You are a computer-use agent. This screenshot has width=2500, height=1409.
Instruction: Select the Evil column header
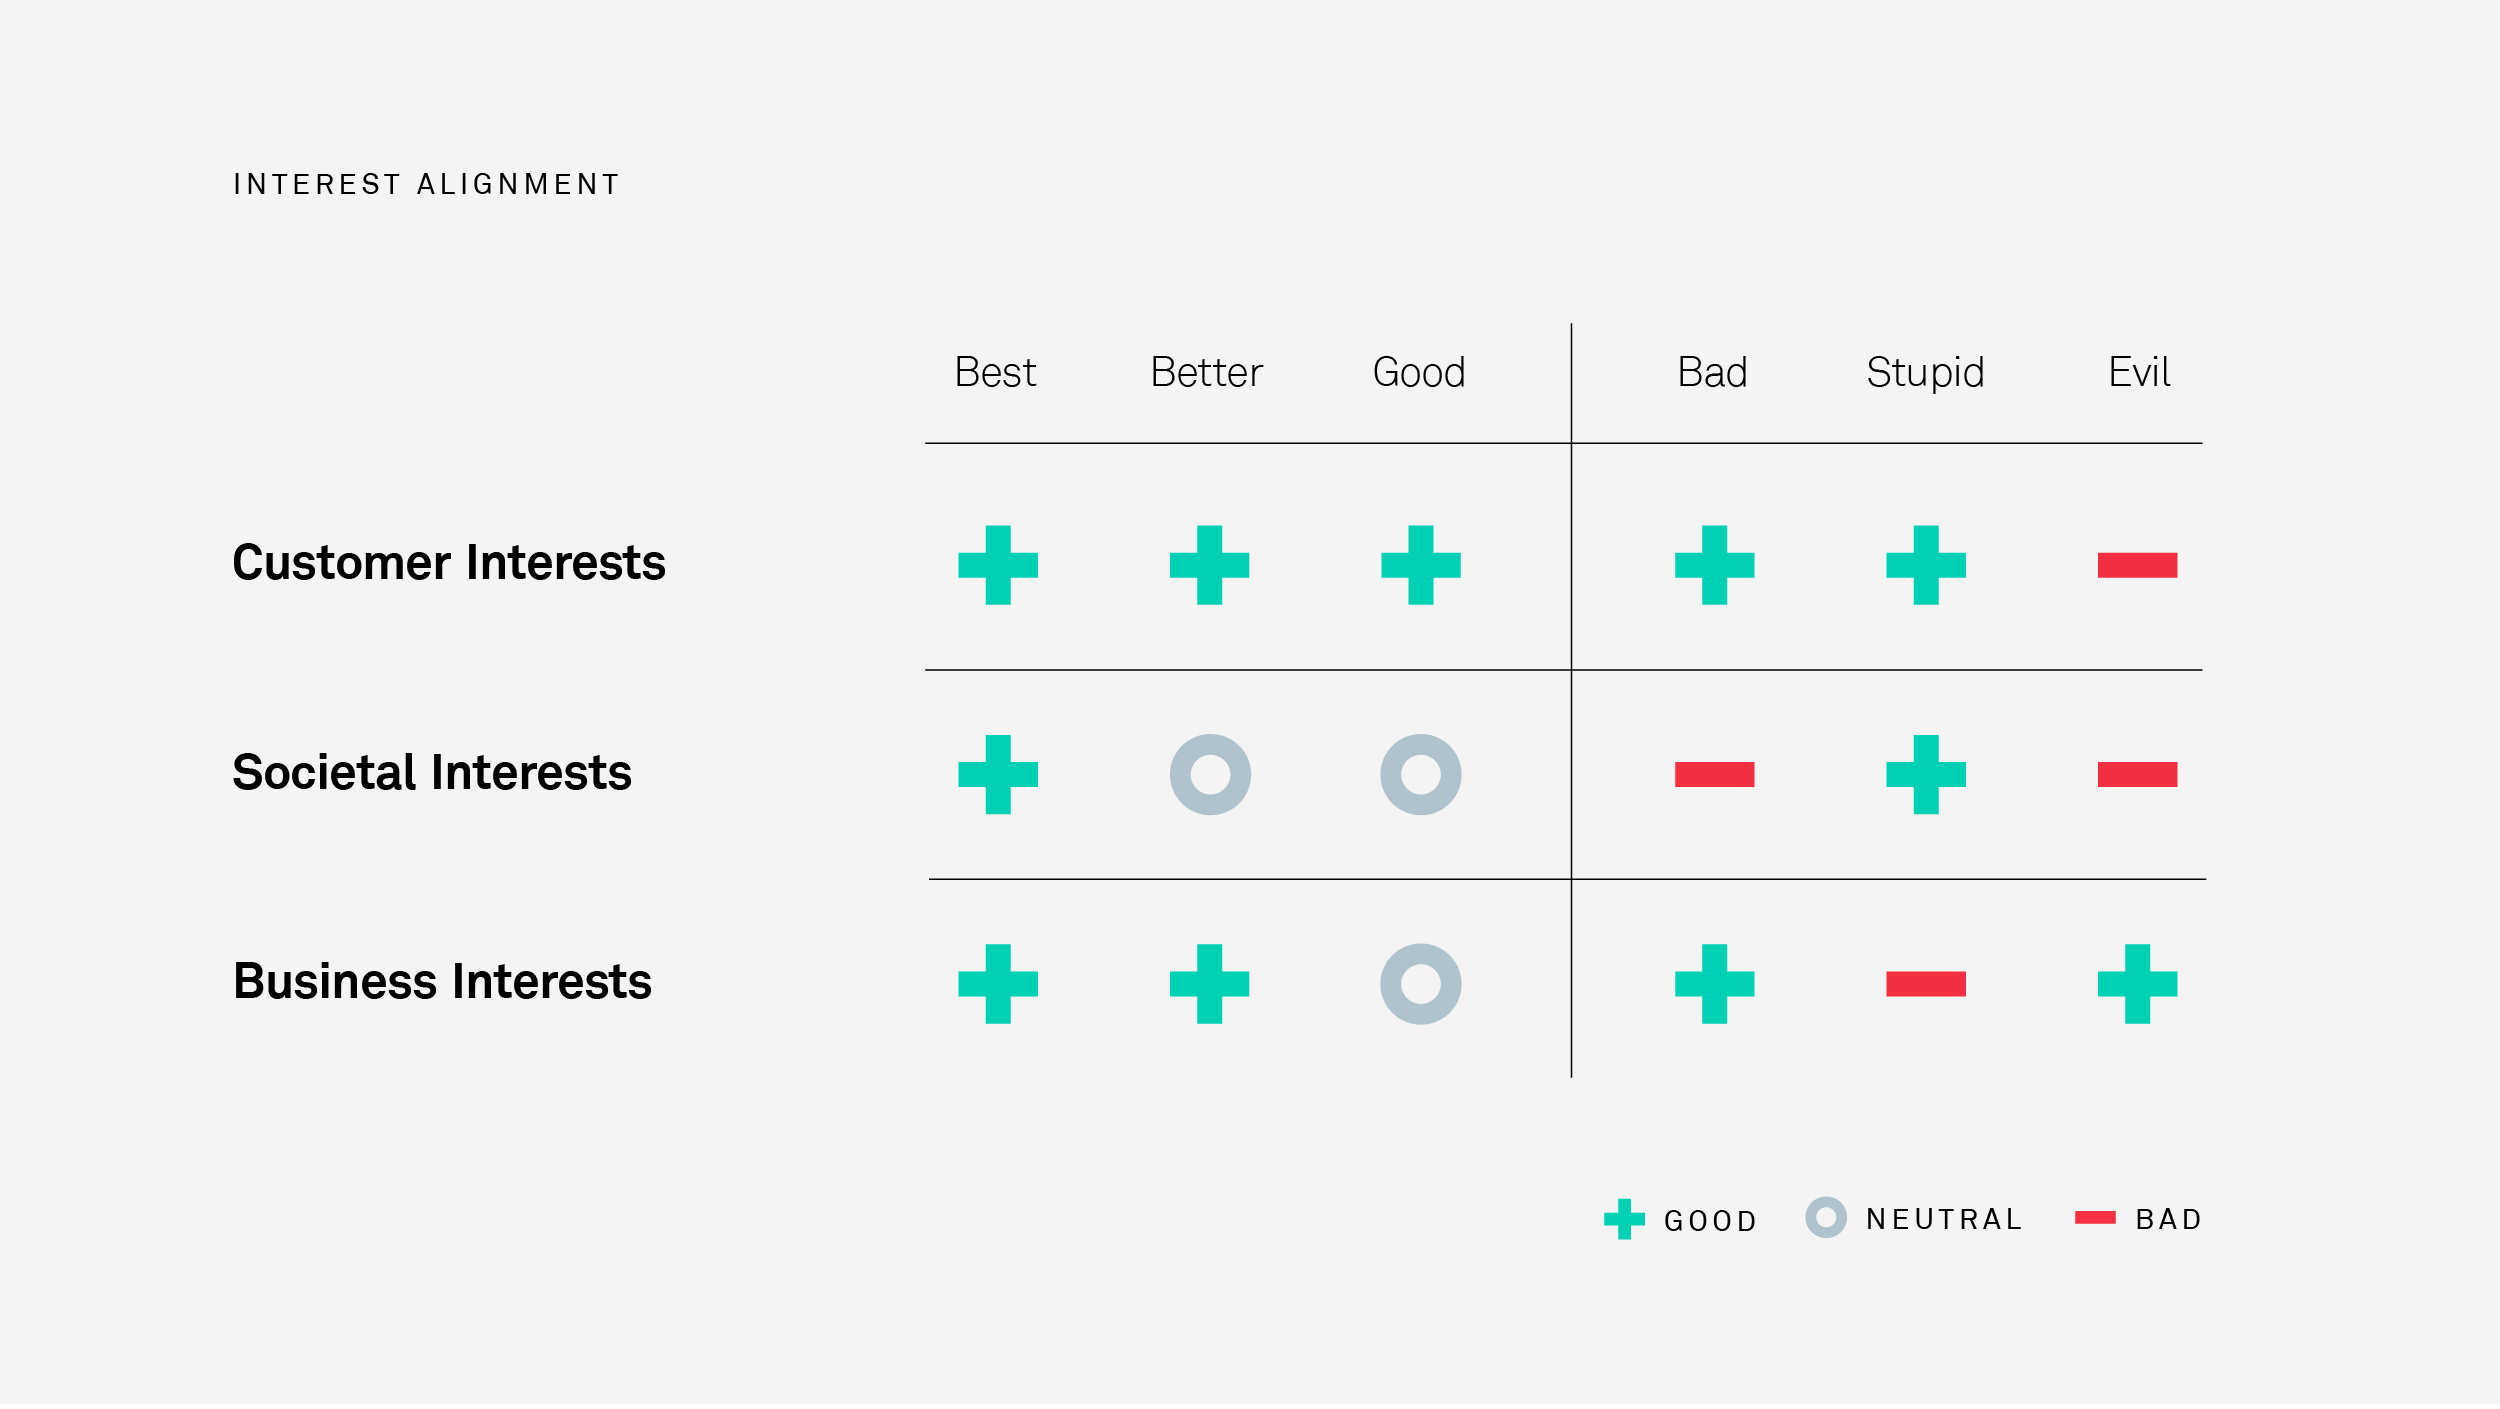2139,372
